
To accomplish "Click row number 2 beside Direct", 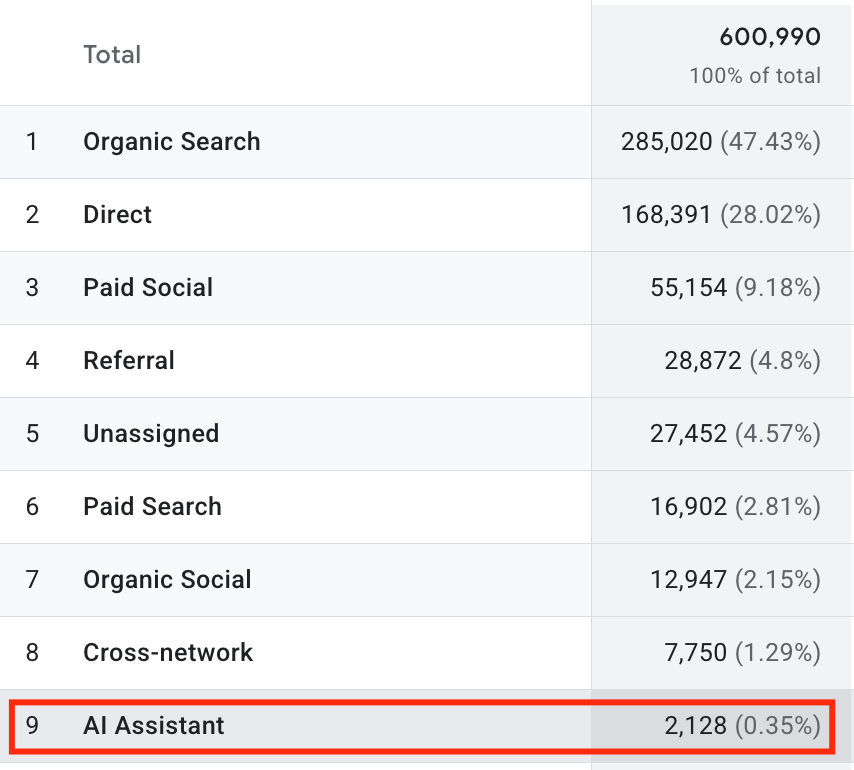I will (32, 215).
